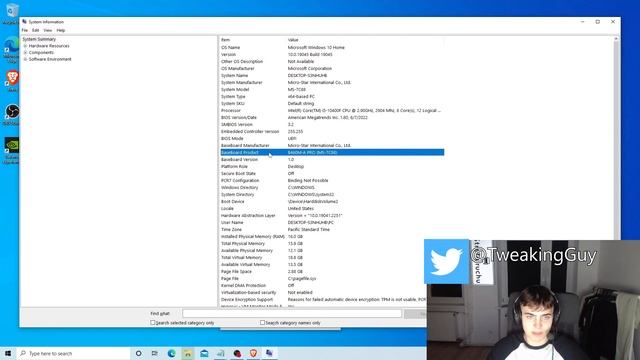Select the Hardware Resources tree label
Screen dimensions: 640x360
[49, 46]
